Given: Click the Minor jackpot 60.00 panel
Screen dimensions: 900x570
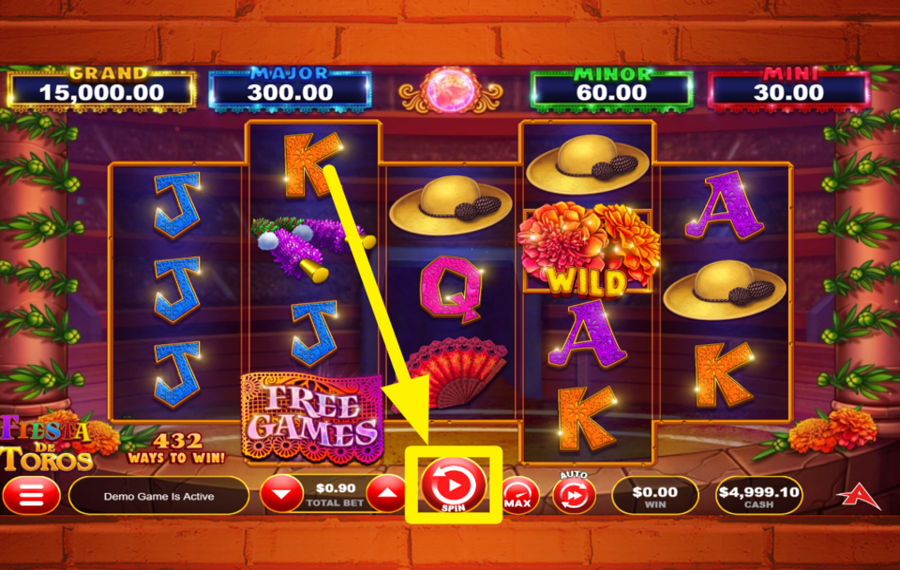Looking at the screenshot, I should click(x=611, y=91).
